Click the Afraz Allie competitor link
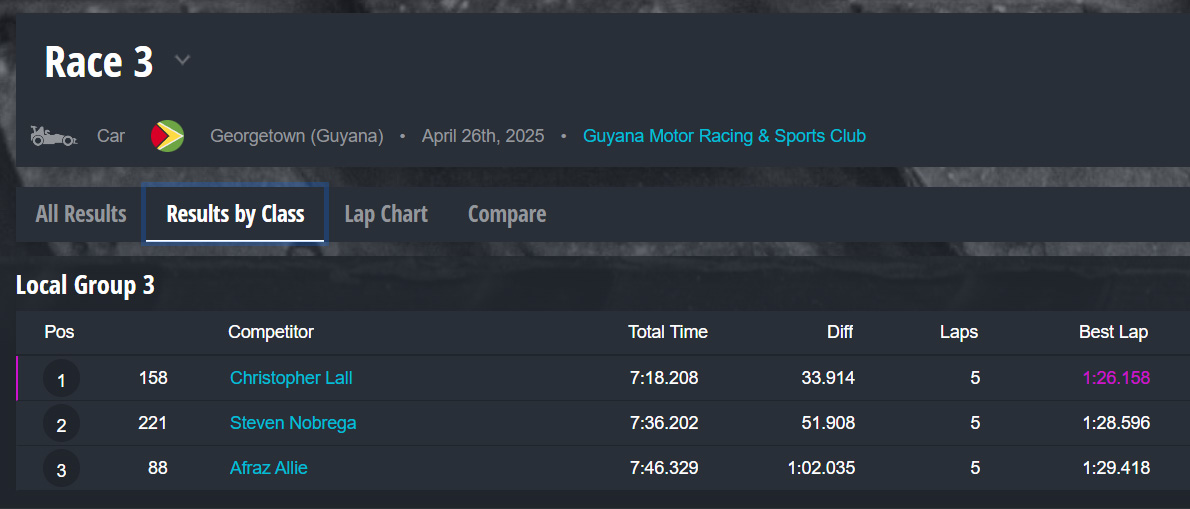The height and width of the screenshot is (509, 1190). [x=269, y=468]
